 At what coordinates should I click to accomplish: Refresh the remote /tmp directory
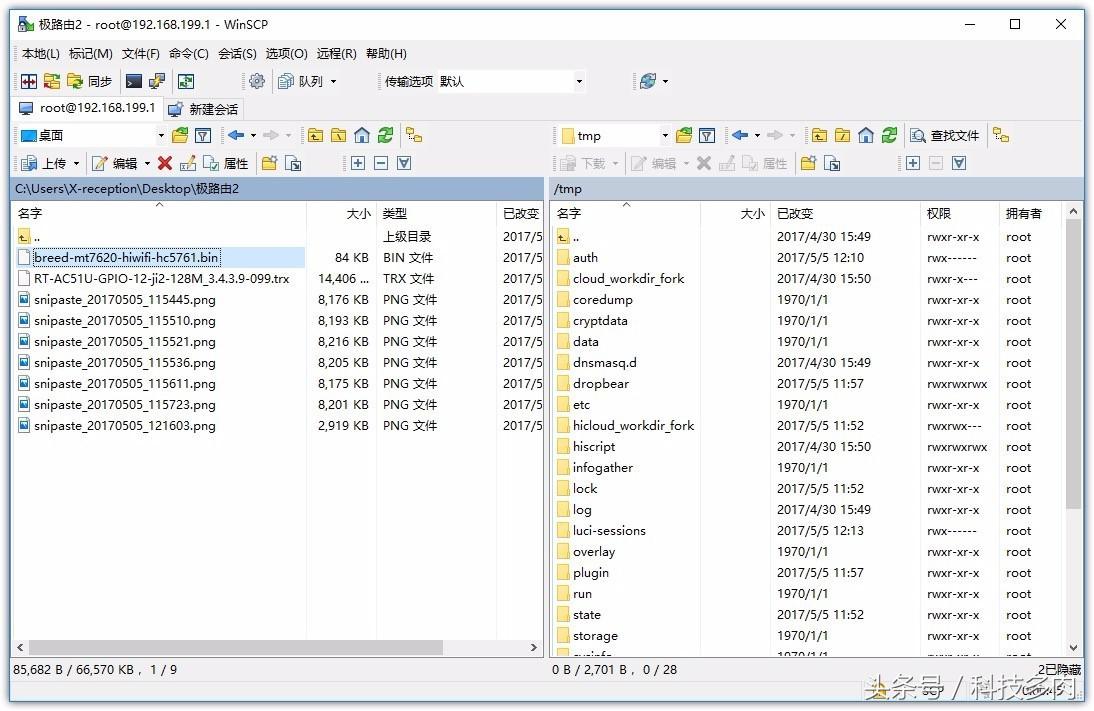889,135
